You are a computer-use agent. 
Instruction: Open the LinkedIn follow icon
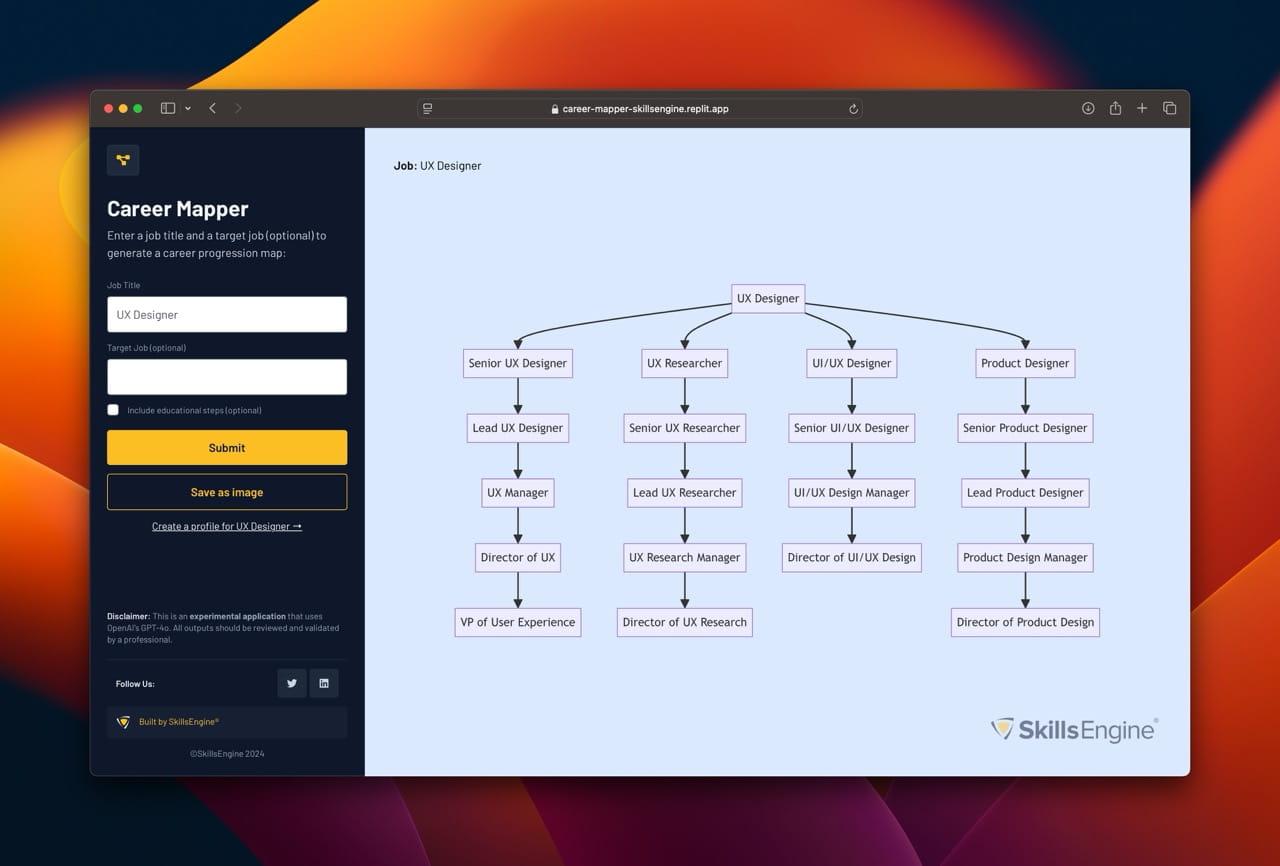324,683
